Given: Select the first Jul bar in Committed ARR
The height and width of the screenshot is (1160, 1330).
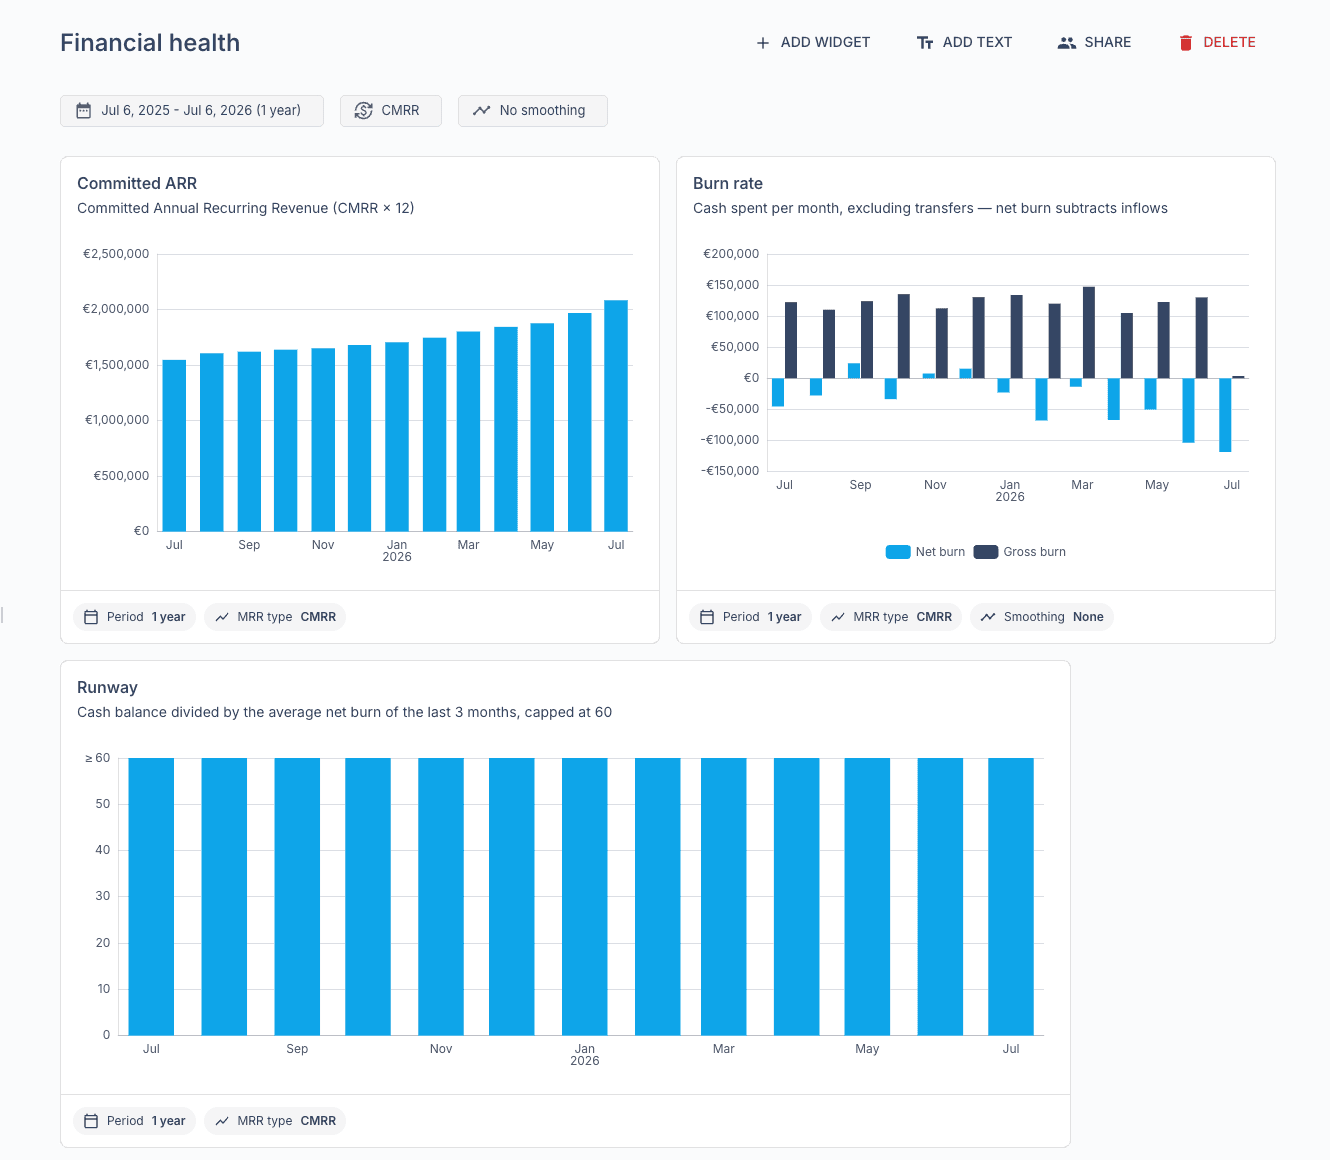Looking at the screenshot, I should [174, 446].
